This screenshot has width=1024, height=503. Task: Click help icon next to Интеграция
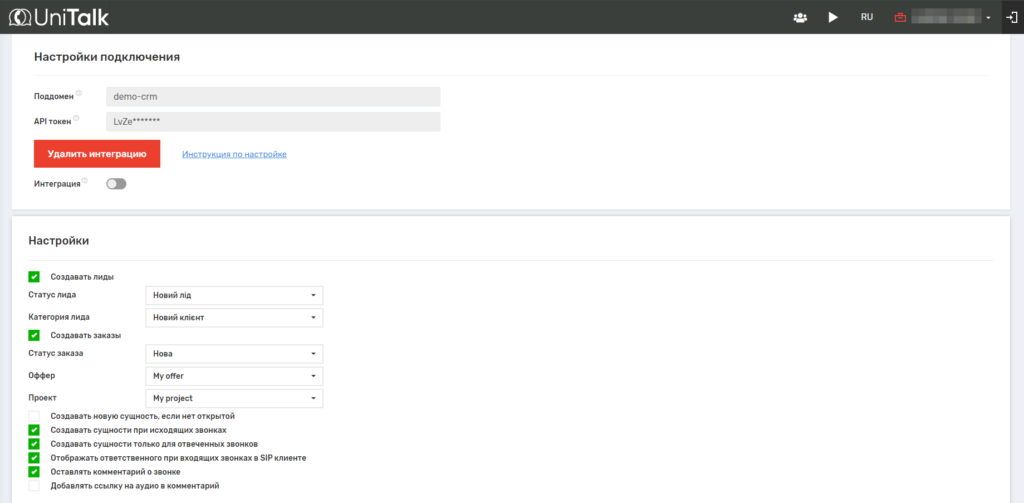point(85,181)
